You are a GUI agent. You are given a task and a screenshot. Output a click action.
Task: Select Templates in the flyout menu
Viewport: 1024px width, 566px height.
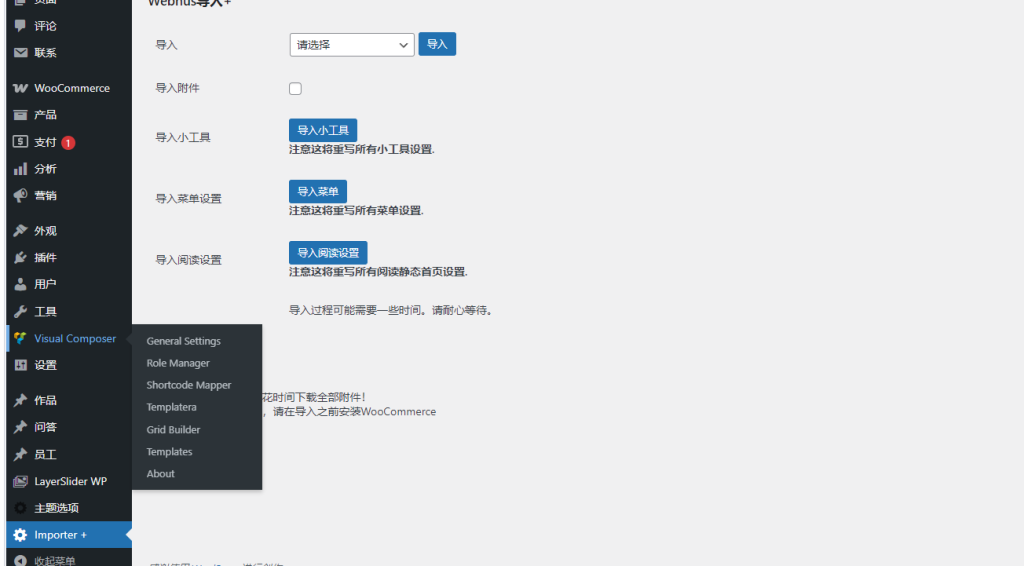coord(169,452)
